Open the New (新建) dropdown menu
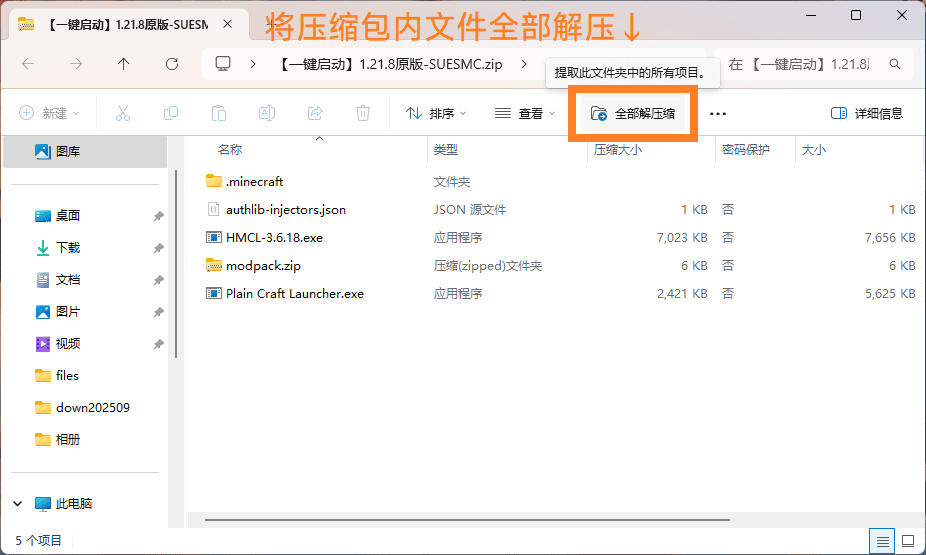Screen dimensions: 926x555 click(49, 114)
